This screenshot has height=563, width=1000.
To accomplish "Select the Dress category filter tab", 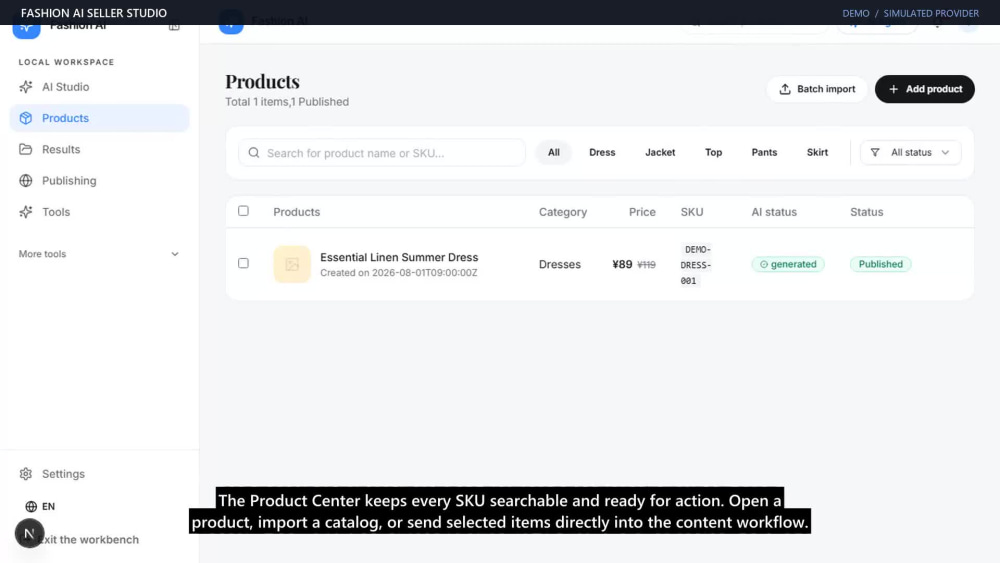I will click(602, 152).
